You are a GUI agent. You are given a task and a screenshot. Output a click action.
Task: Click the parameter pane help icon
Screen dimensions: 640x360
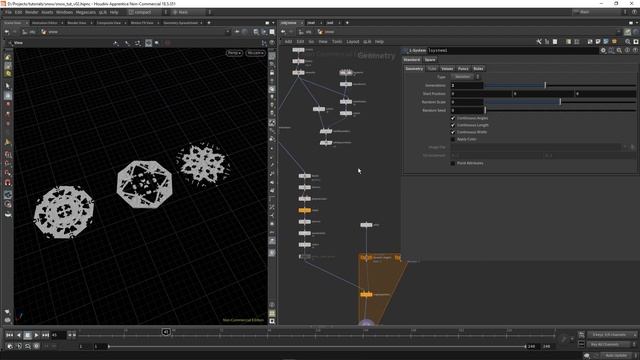point(635,50)
